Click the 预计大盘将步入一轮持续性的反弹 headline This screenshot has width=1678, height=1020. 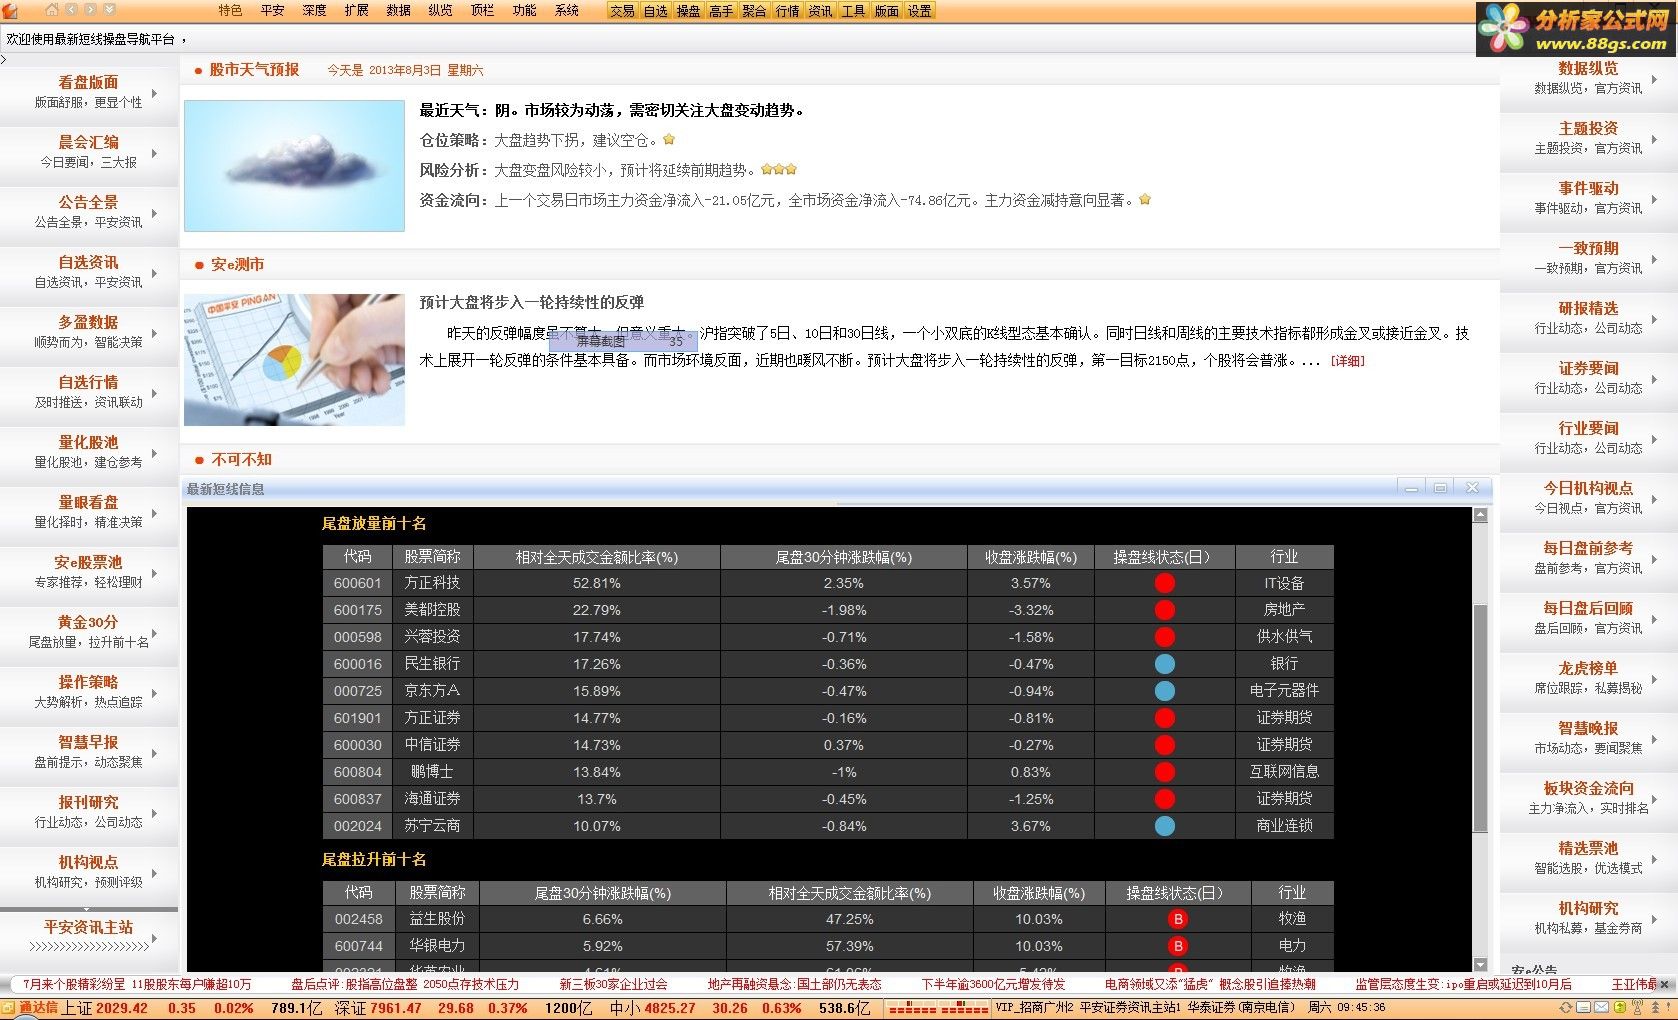(531, 302)
